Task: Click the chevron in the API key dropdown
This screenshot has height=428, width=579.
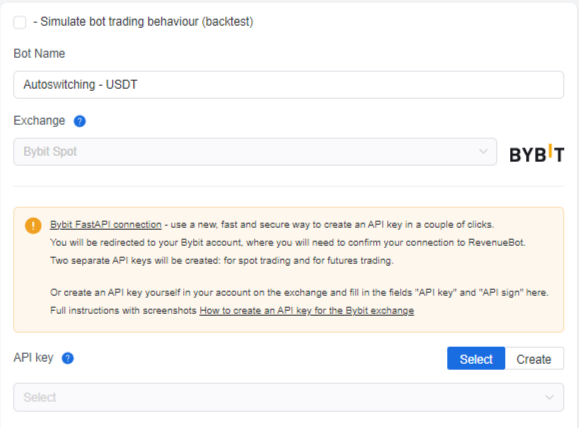Action: pos(549,397)
